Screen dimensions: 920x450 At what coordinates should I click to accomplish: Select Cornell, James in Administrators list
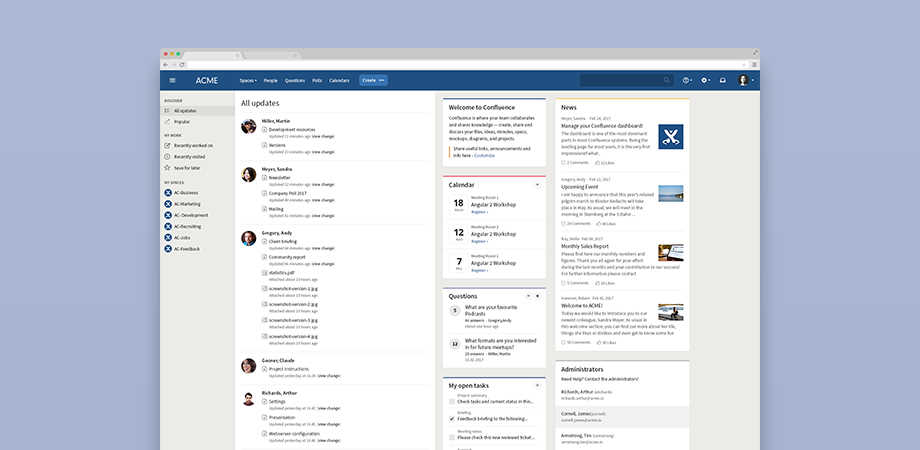click(623, 416)
